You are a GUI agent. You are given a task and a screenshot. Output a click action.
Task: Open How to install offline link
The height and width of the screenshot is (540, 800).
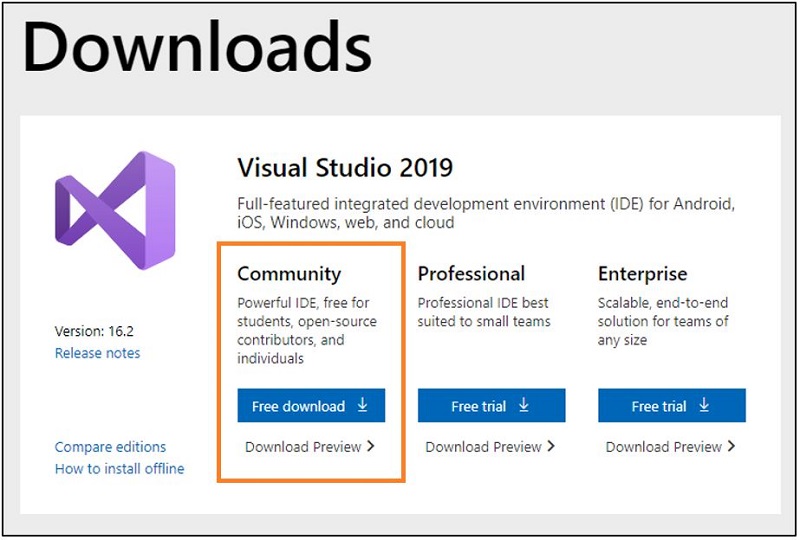[x=119, y=469]
